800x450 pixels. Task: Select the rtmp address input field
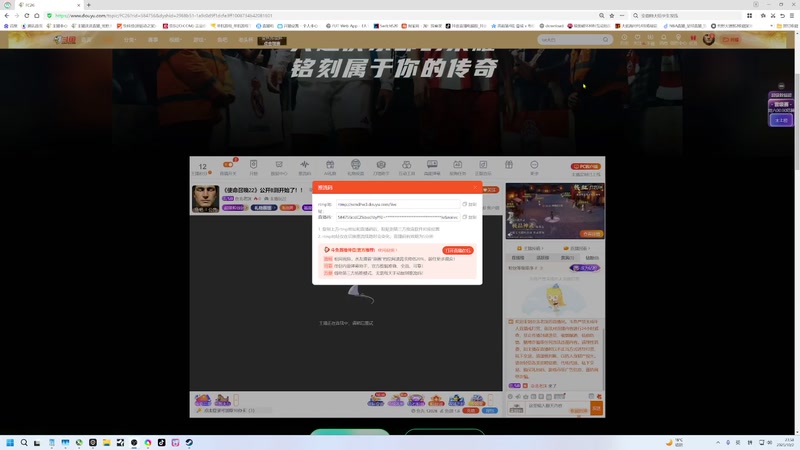pyautogui.click(x=397, y=204)
